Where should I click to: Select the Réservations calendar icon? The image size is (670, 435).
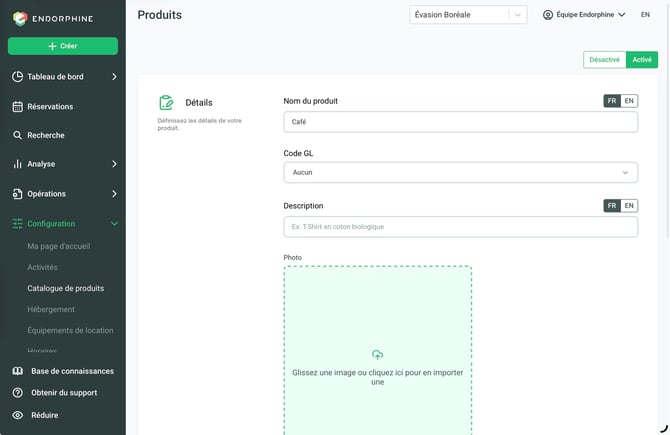coord(18,106)
